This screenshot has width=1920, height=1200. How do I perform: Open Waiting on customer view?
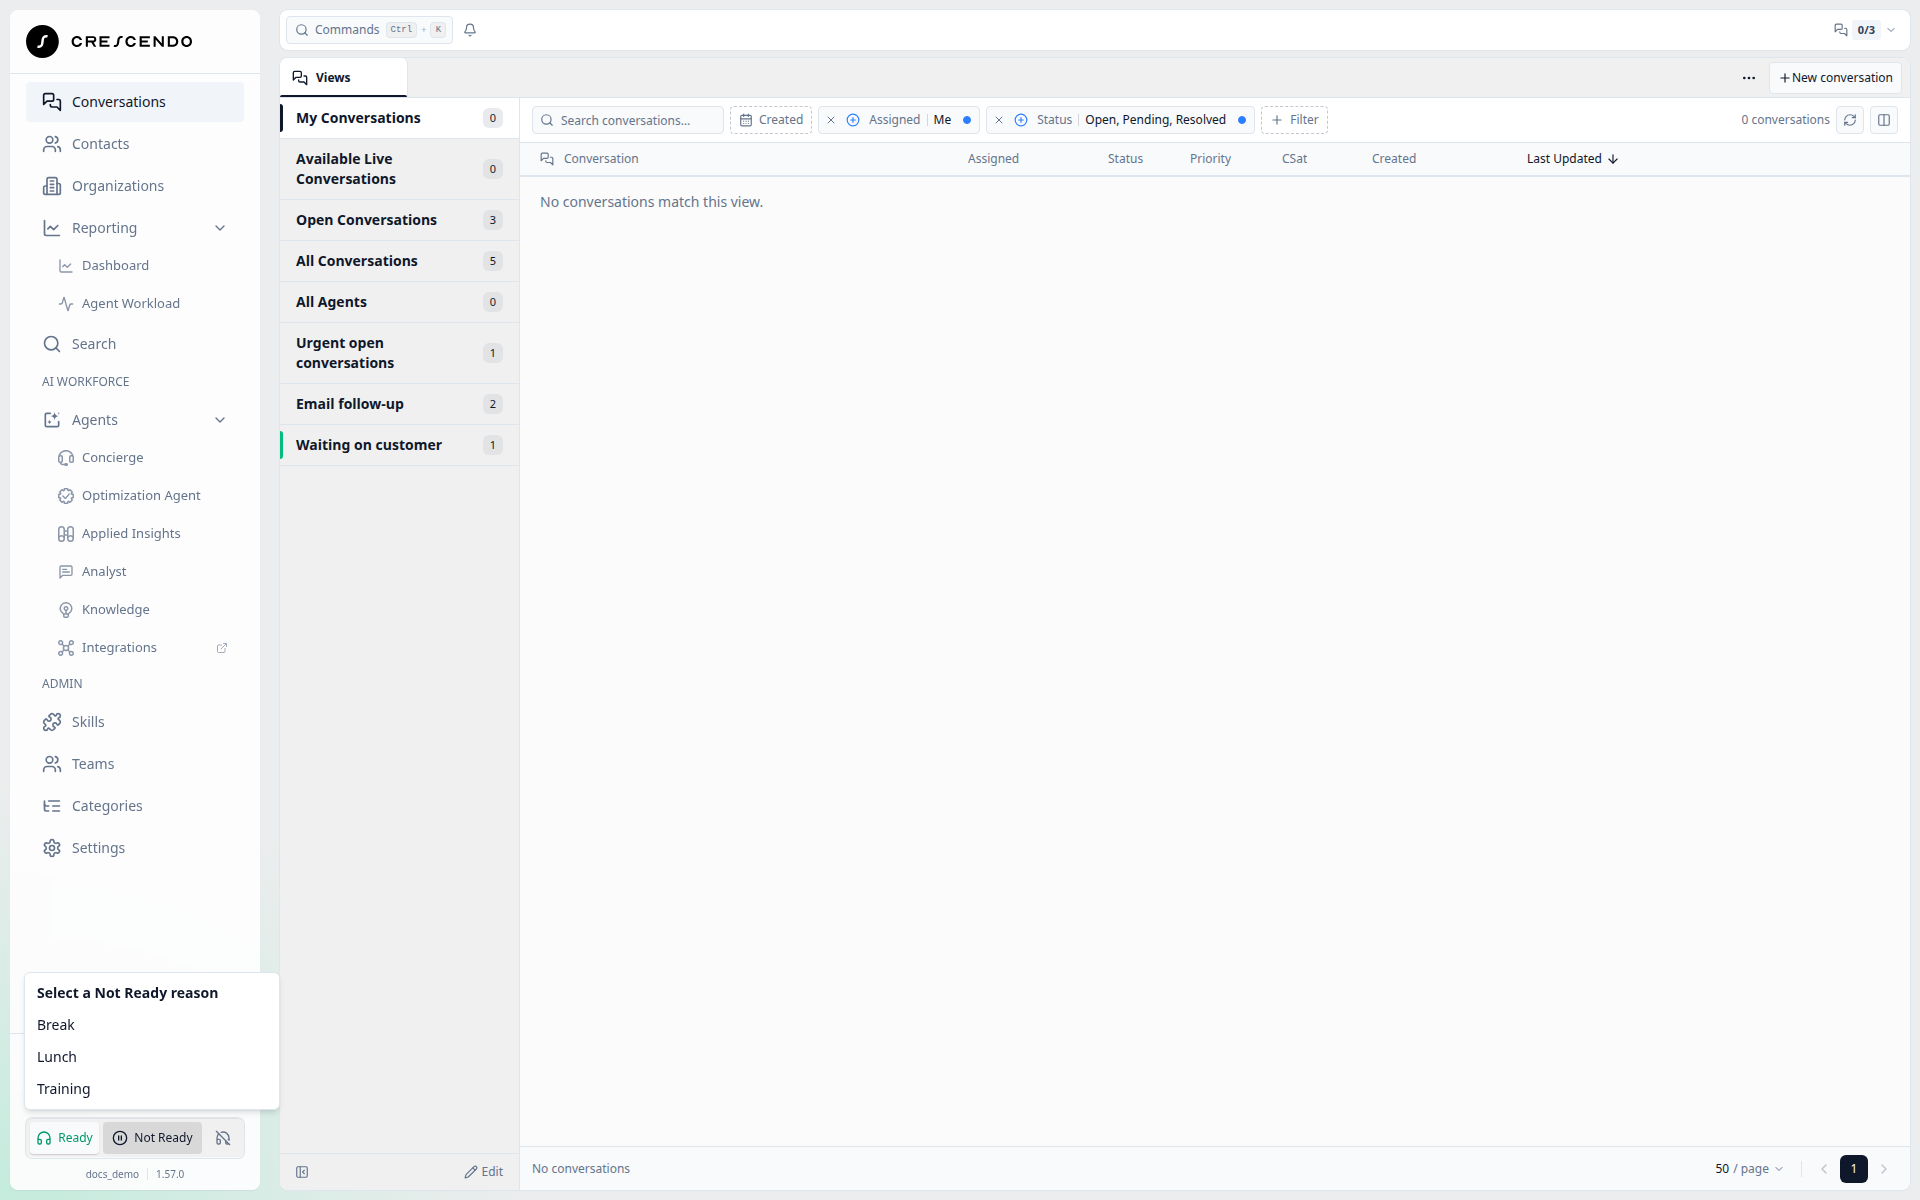(399, 445)
